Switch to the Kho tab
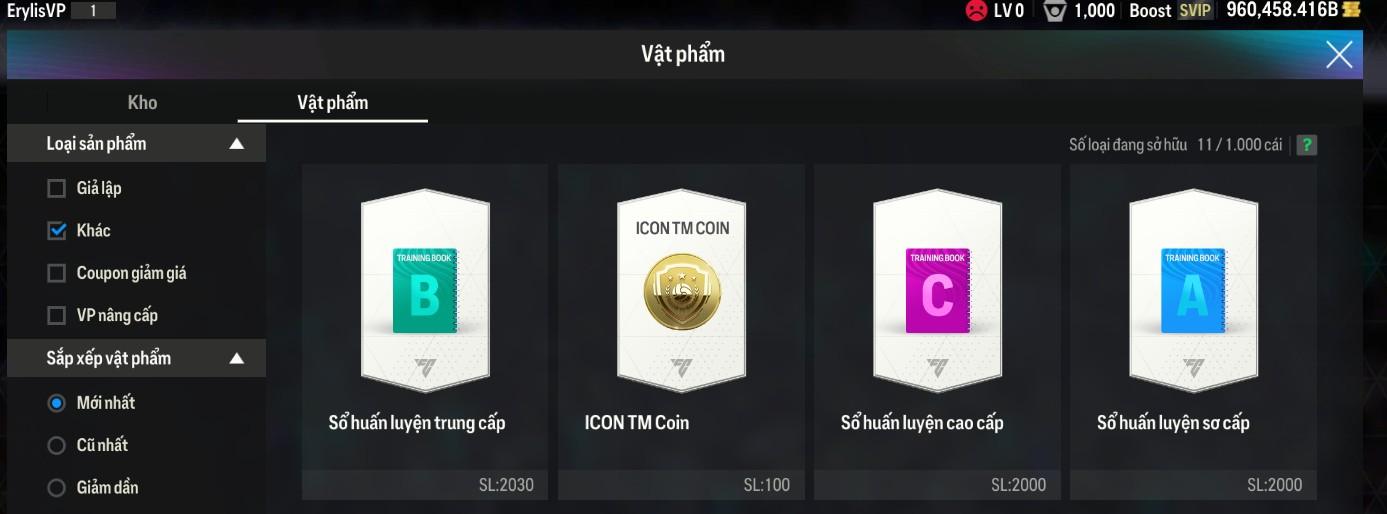Screen dimensions: 1387x514 (x=143, y=102)
